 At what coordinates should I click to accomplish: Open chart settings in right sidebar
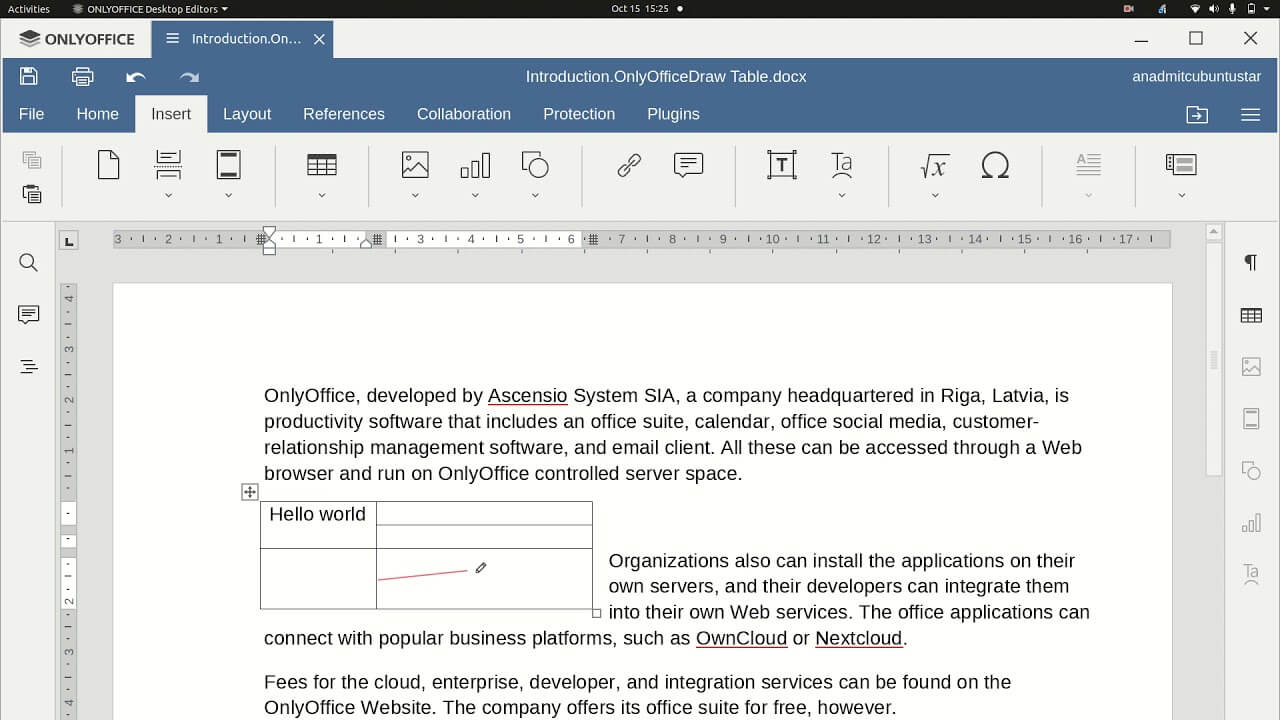pos(1251,522)
